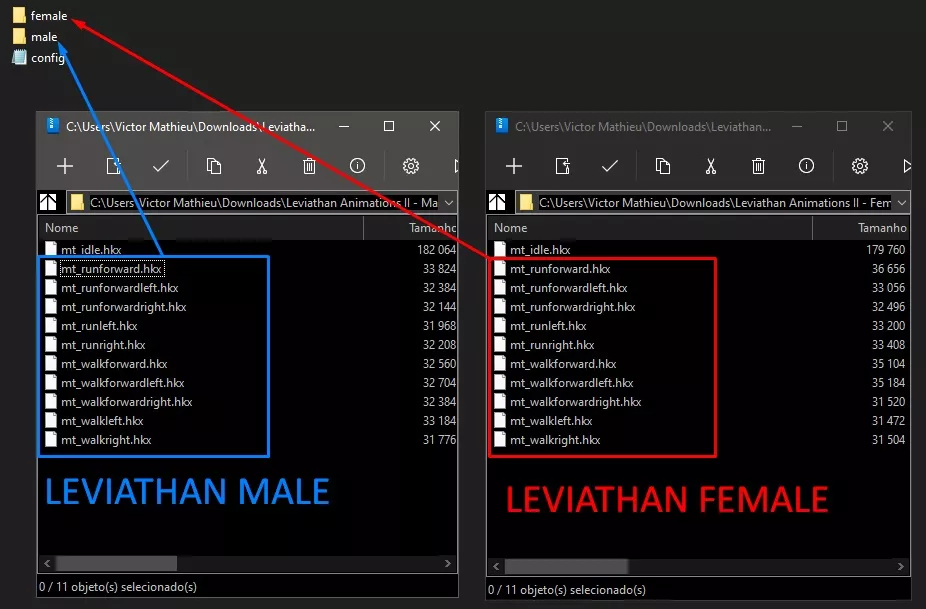Viewport: 926px width, 609px height.
Task: Click the Info icon in right window
Action: (x=806, y=166)
